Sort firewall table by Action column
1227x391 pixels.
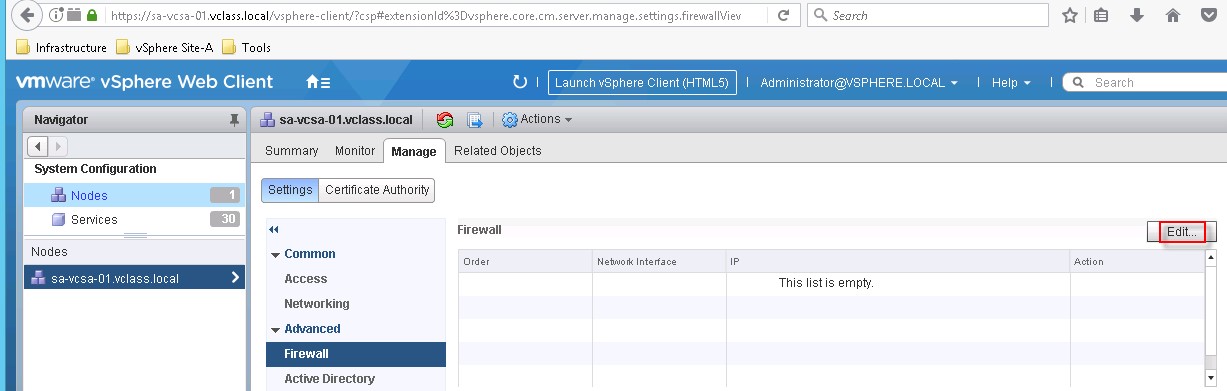click(x=1137, y=262)
